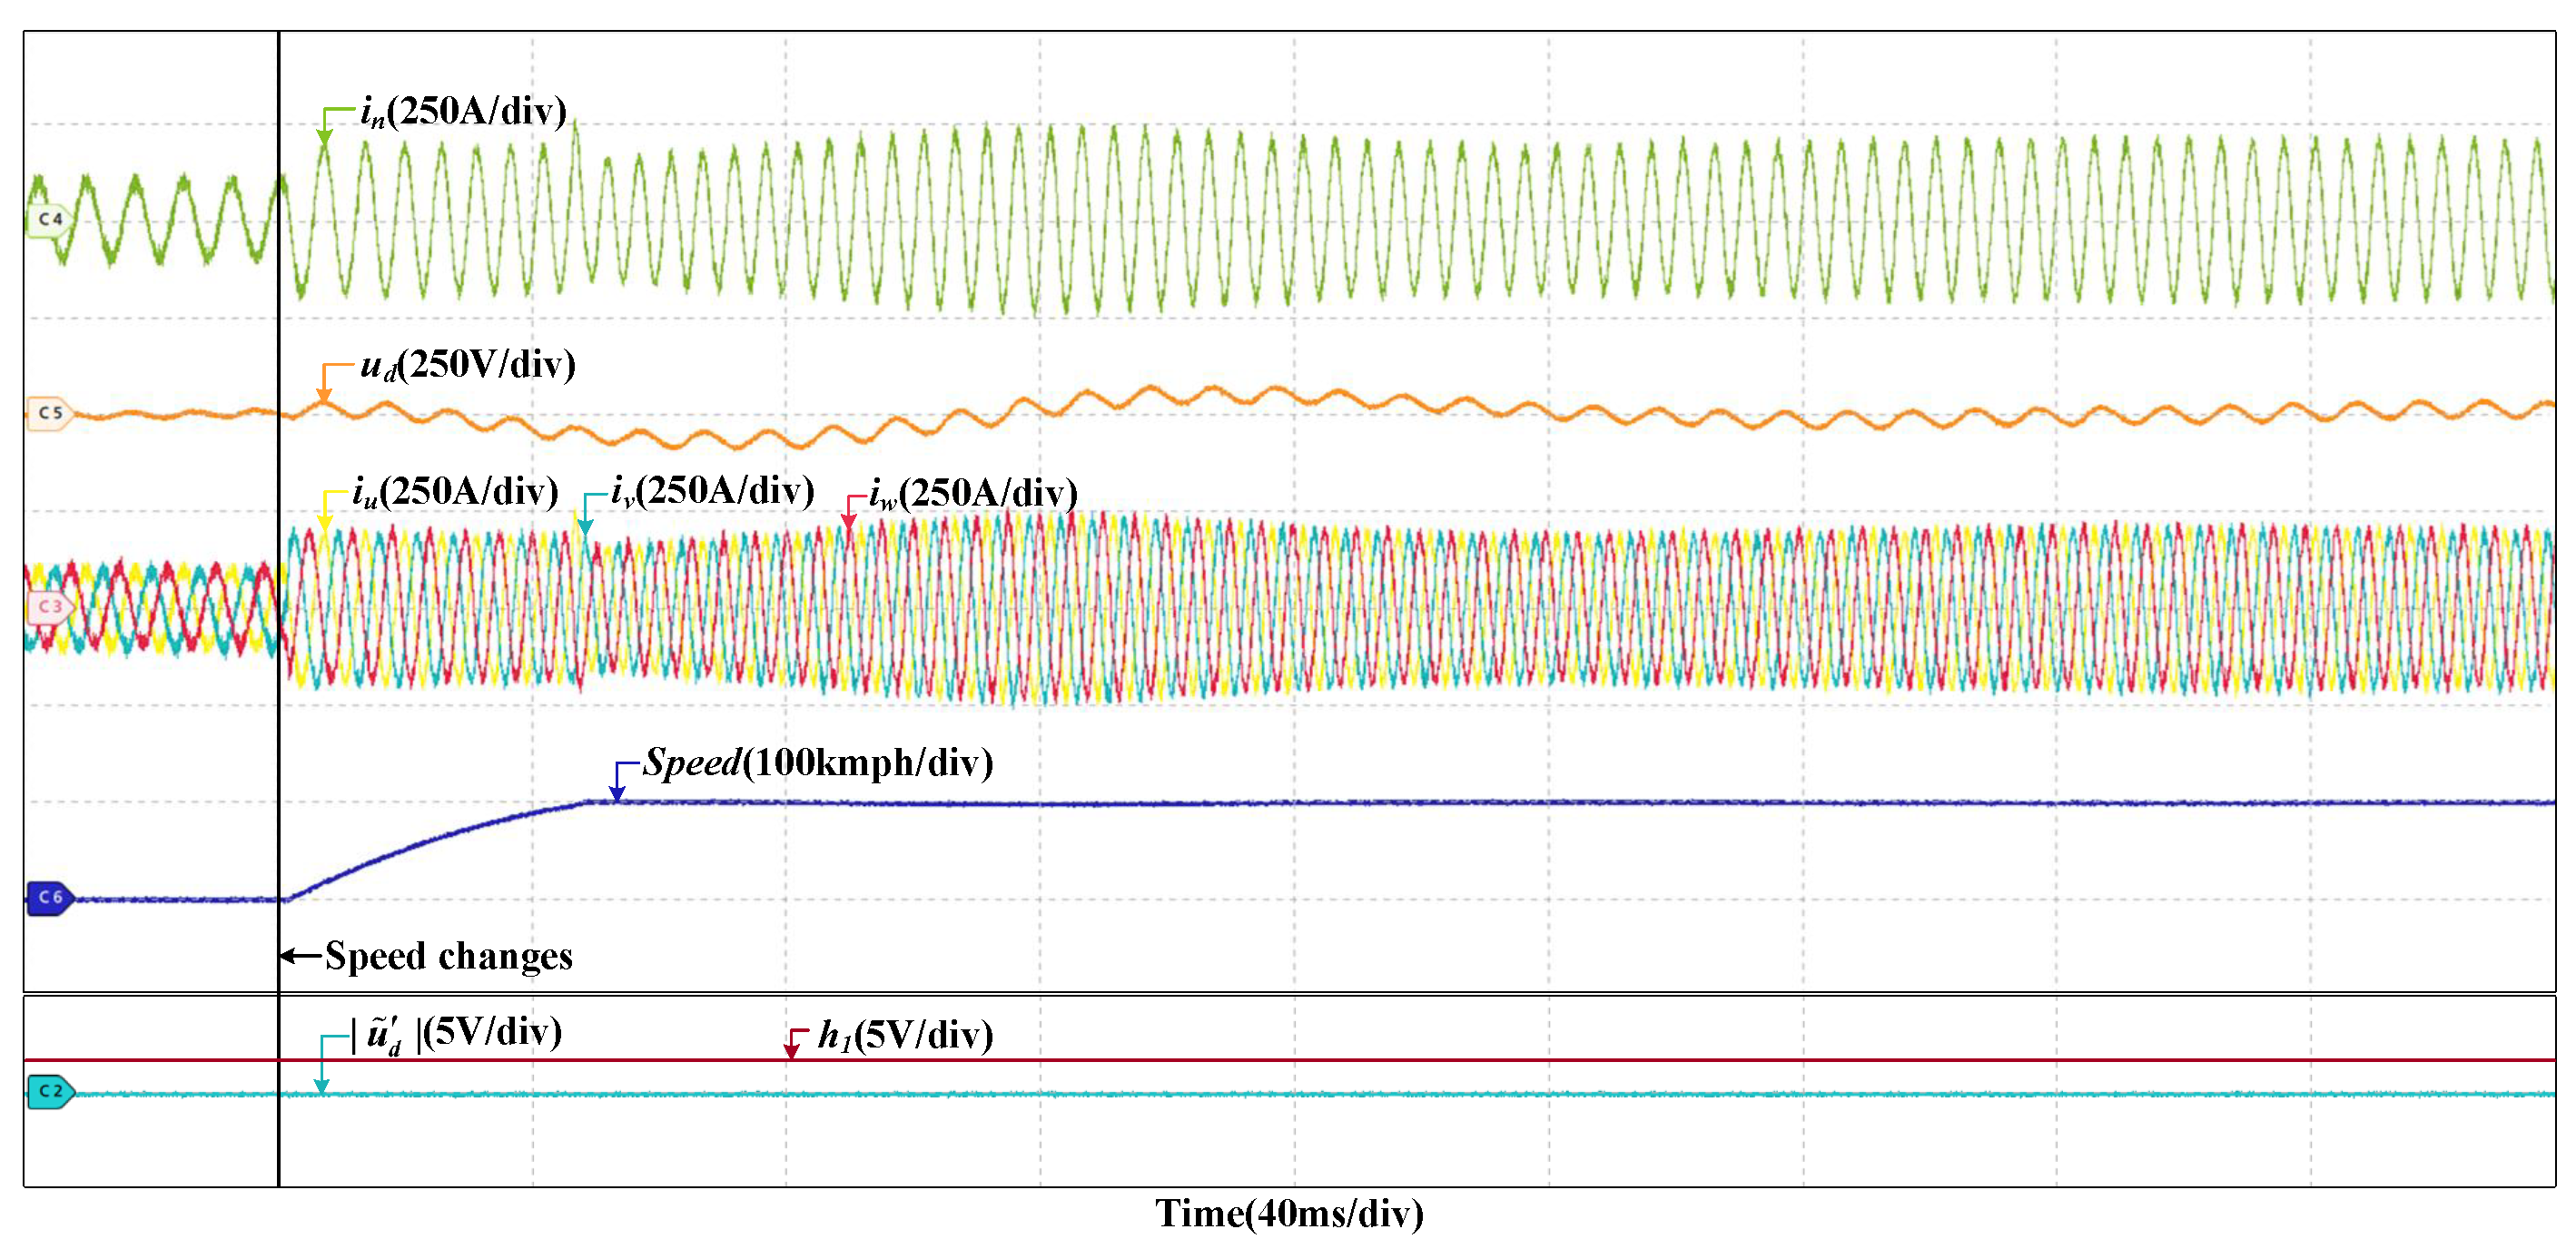Click the C2 cyan channel marker
Image resolution: width=2576 pixels, height=1249 pixels.
click(50, 1092)
